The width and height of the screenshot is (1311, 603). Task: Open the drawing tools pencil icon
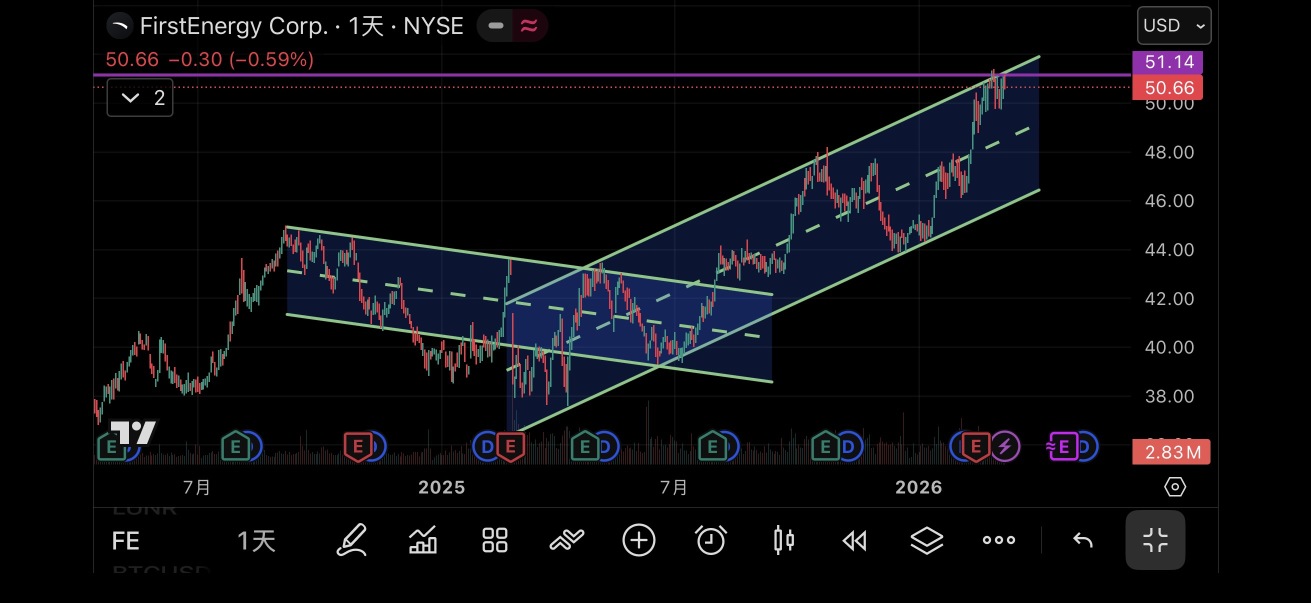point(351,541)
